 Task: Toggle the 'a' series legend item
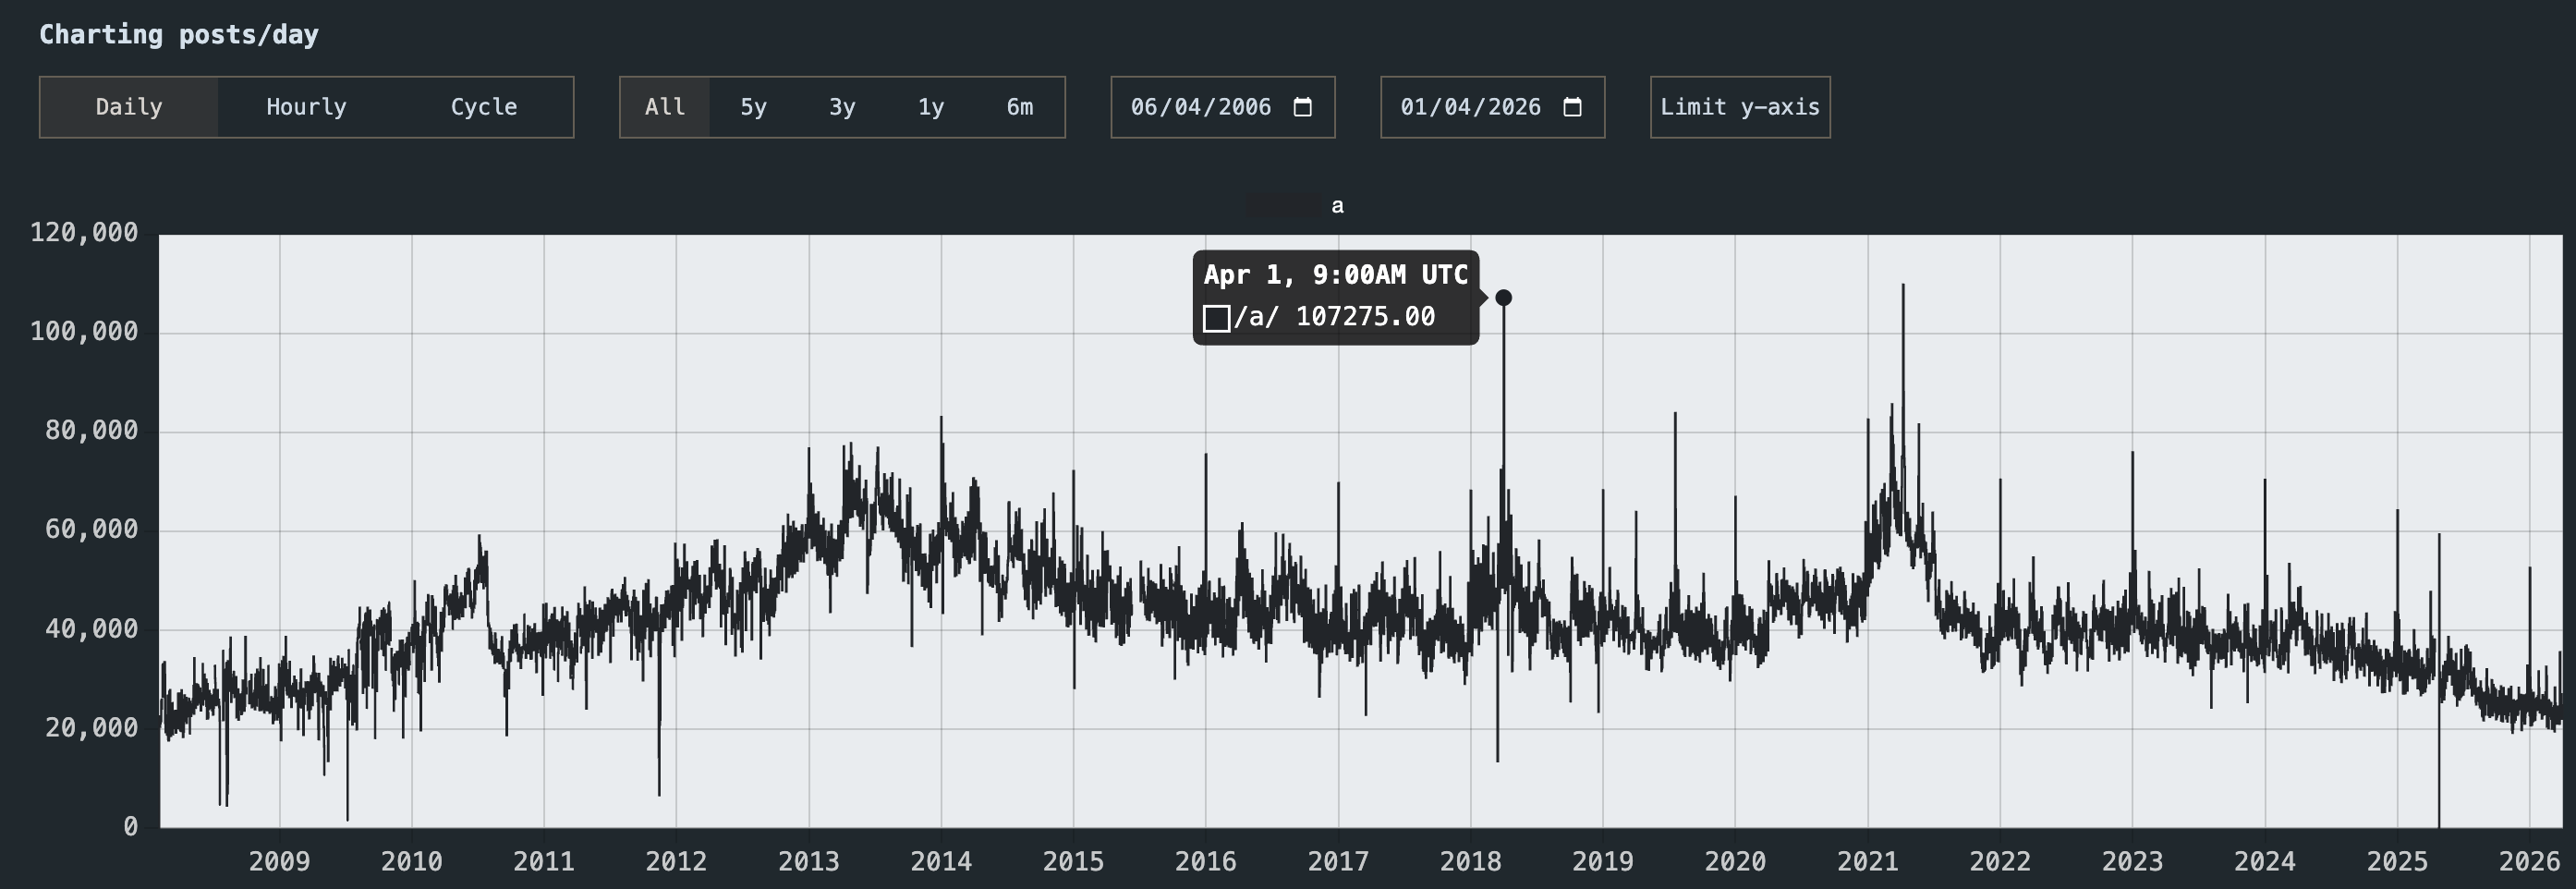pyautogui.click(x=1297, y=206)
